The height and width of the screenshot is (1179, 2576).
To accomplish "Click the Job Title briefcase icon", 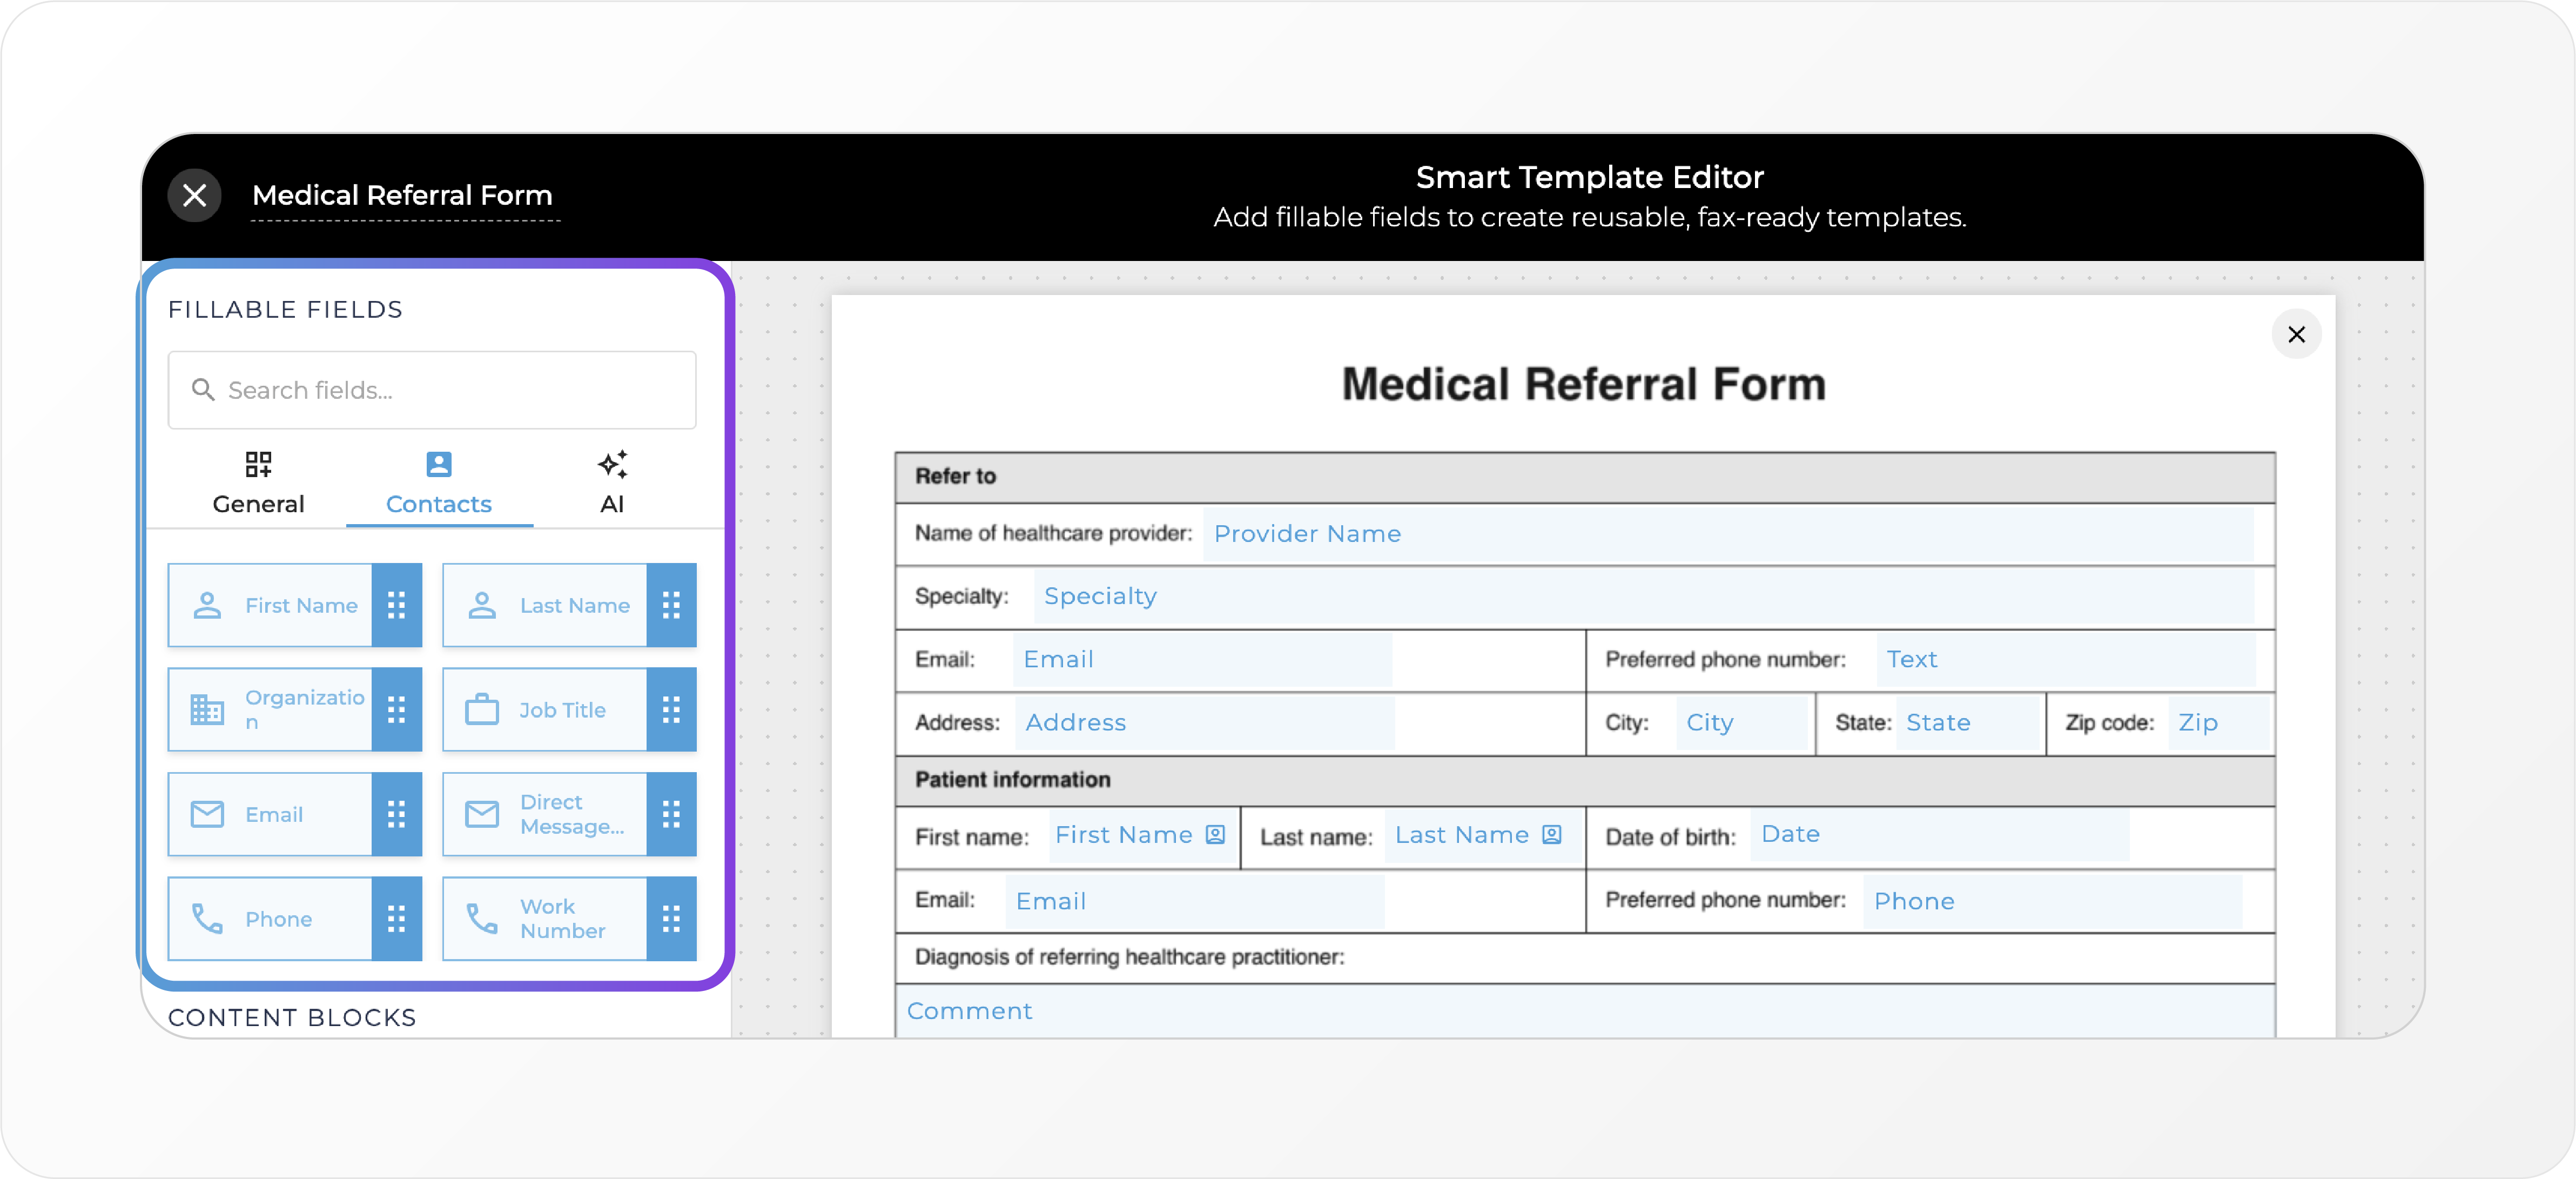I will tap(481, 710).
